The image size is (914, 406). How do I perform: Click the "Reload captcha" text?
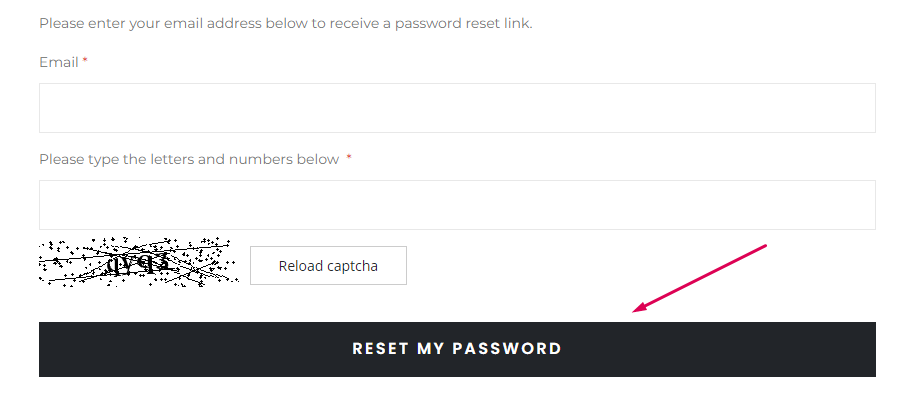(x=328, y=266)
